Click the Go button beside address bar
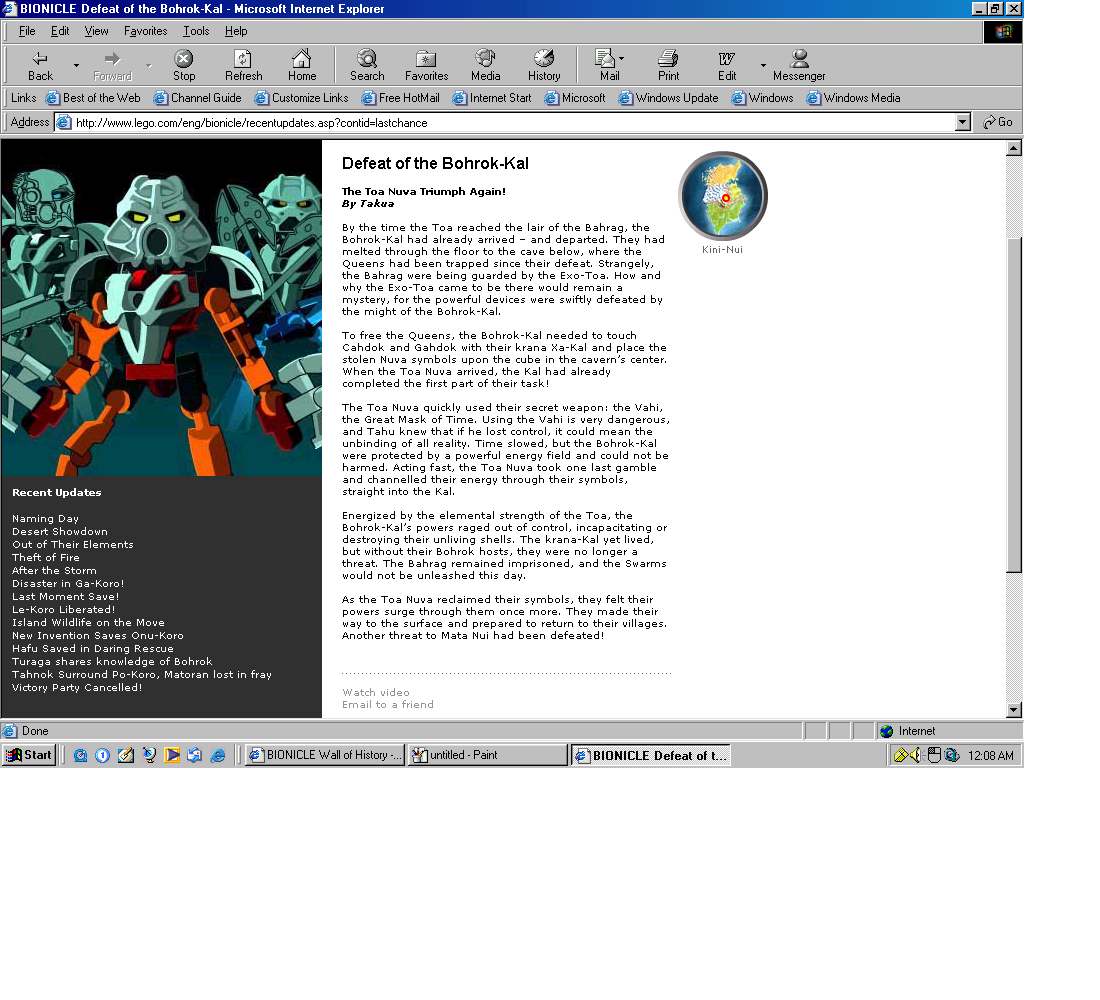The height and width of the screenshot is (1000, 1100). pos(998,122)
